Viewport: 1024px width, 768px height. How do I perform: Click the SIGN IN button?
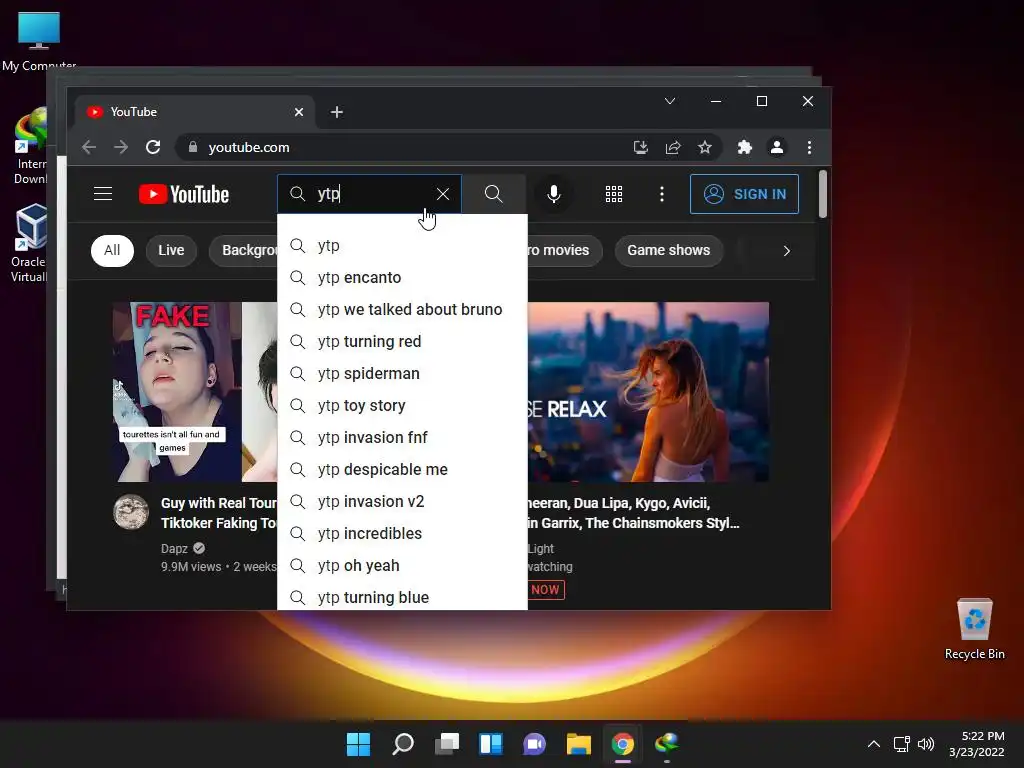(744, 194)
